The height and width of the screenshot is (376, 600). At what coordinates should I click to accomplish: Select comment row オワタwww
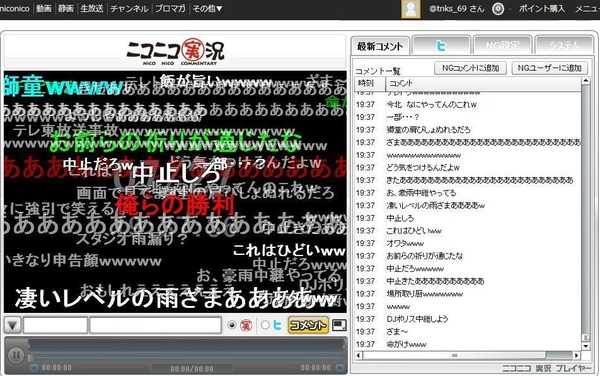click(468, 243)
